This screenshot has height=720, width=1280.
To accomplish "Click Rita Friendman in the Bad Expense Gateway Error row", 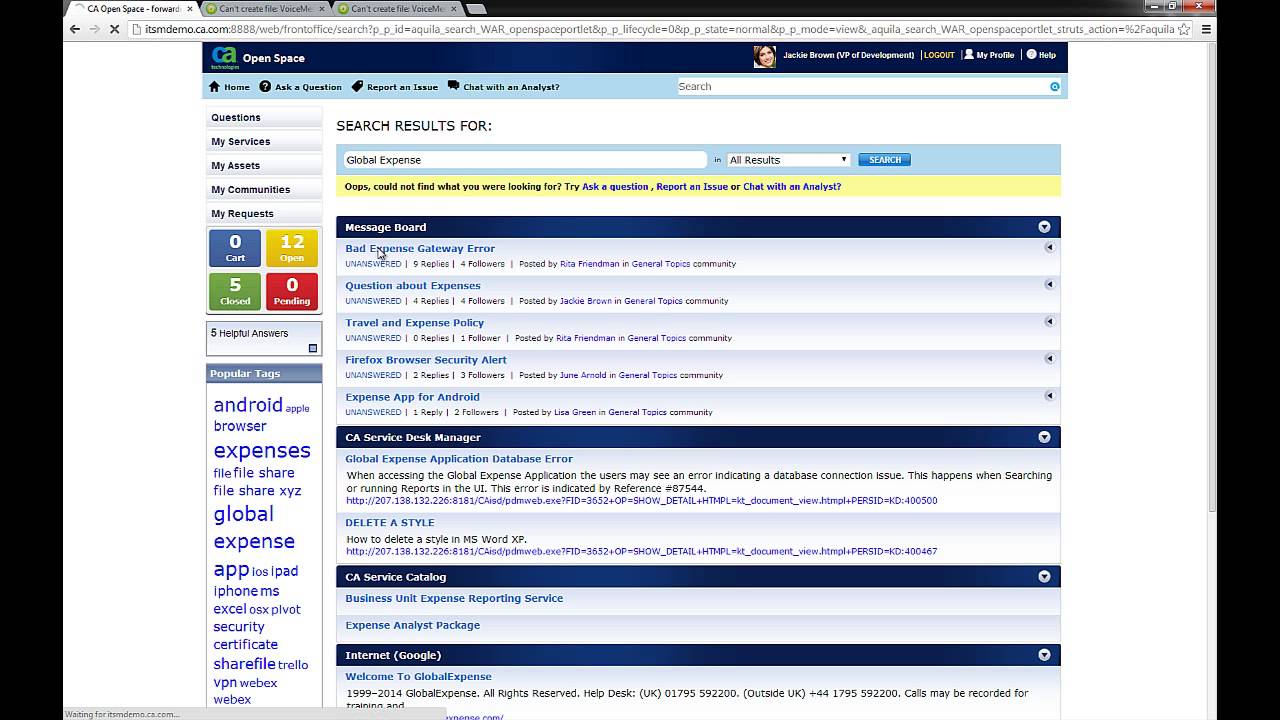I will pyautogui.click(x=589, y=264).
